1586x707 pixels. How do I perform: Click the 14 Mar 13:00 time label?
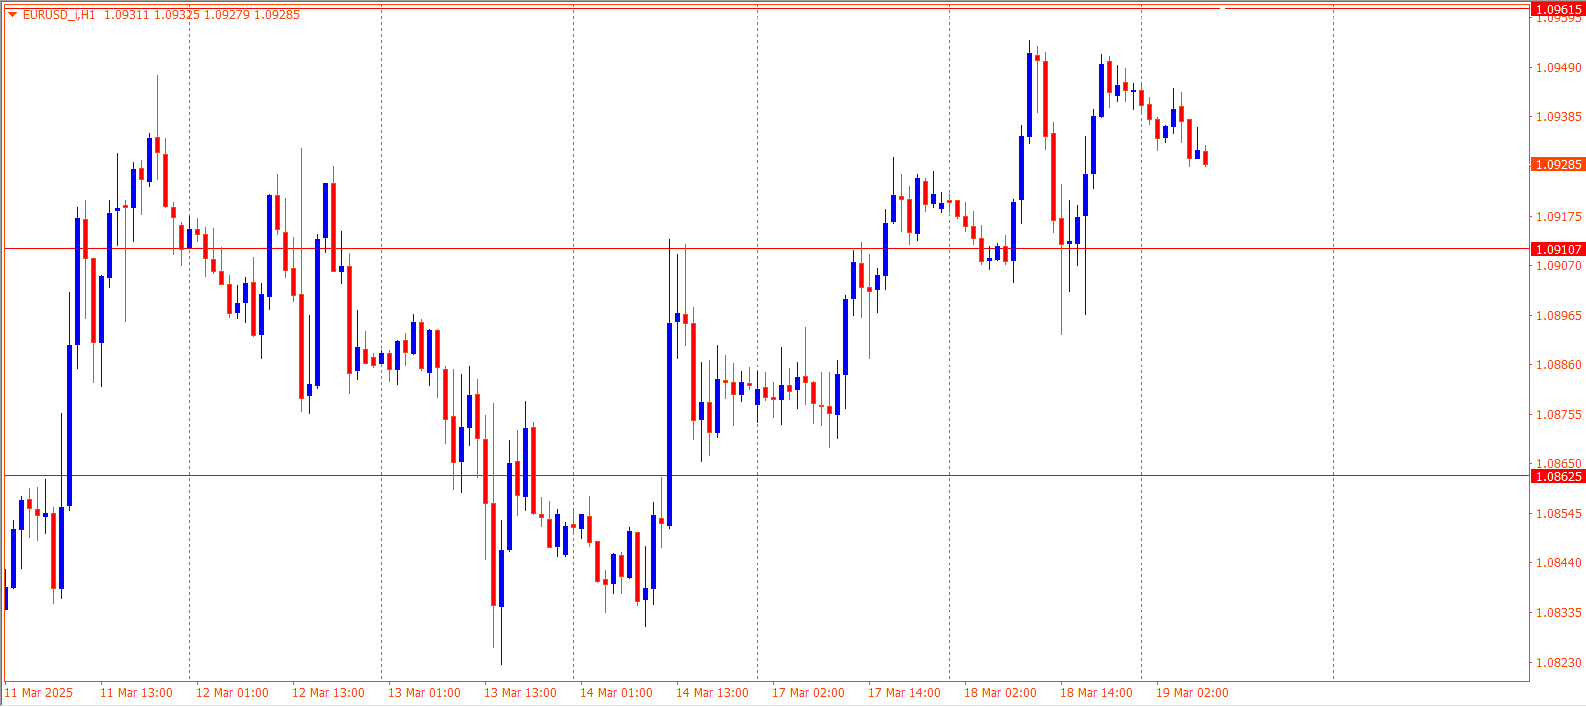coord(712,693)
